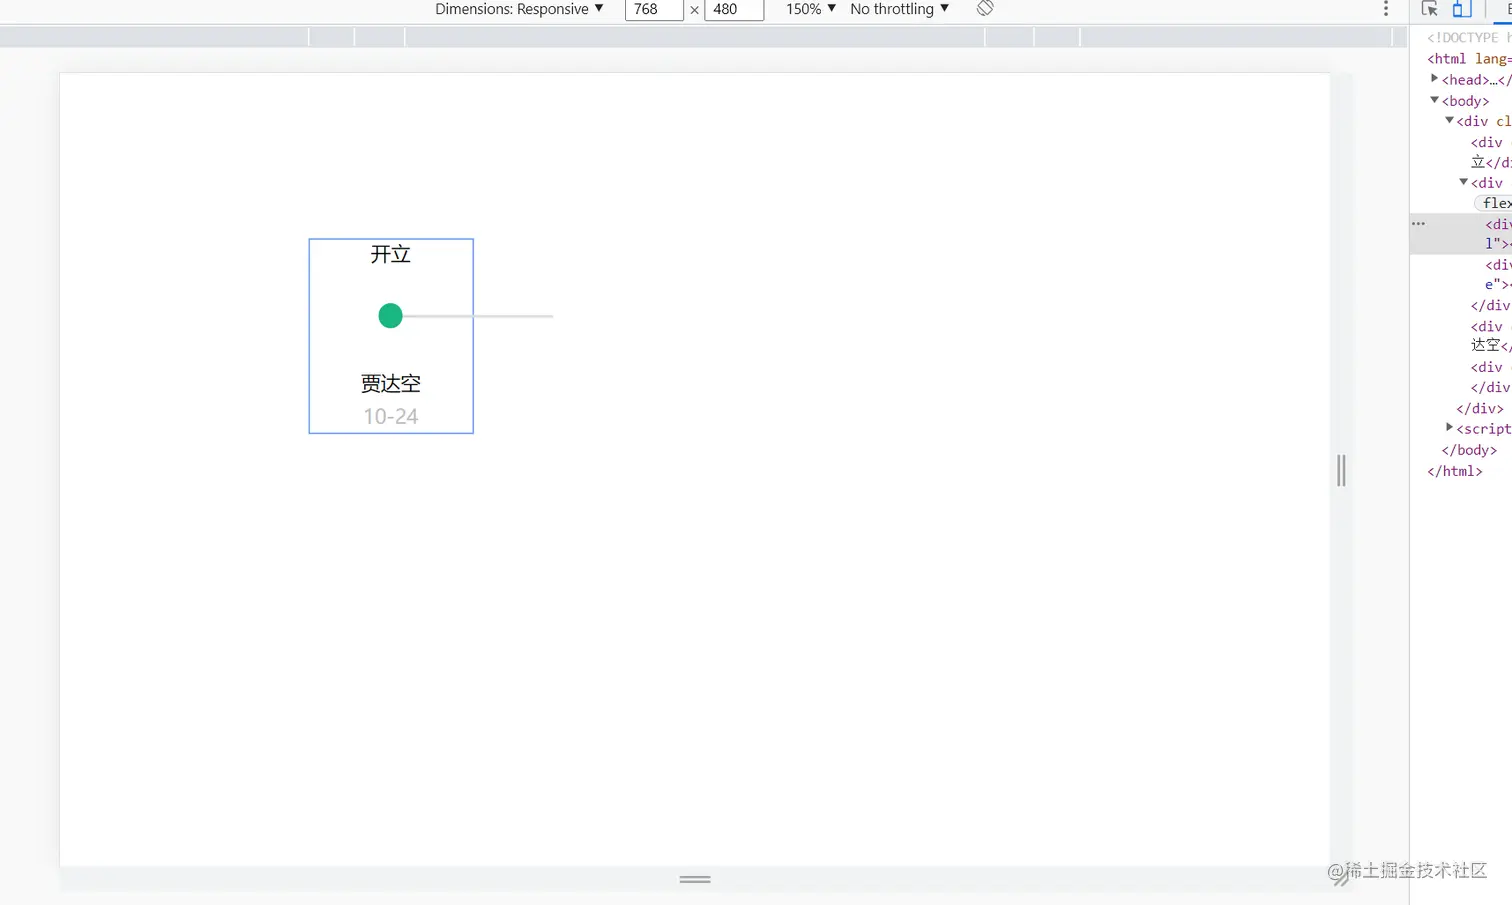Image resolution: width=1512 pixels, height=905 pixels.
Task: Open the Dimensions Responsive dropdown
Action: click(519, 9)
